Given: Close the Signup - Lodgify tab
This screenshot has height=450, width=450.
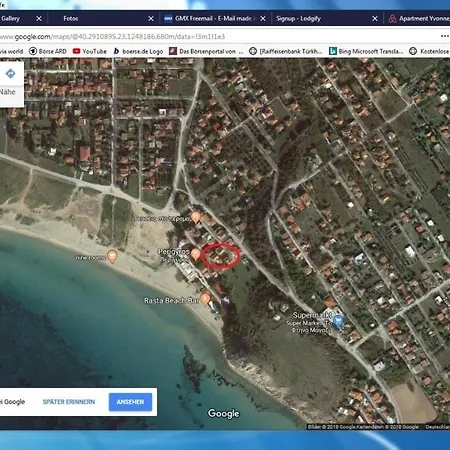Looking at the screenshot, I should point(375,19).
